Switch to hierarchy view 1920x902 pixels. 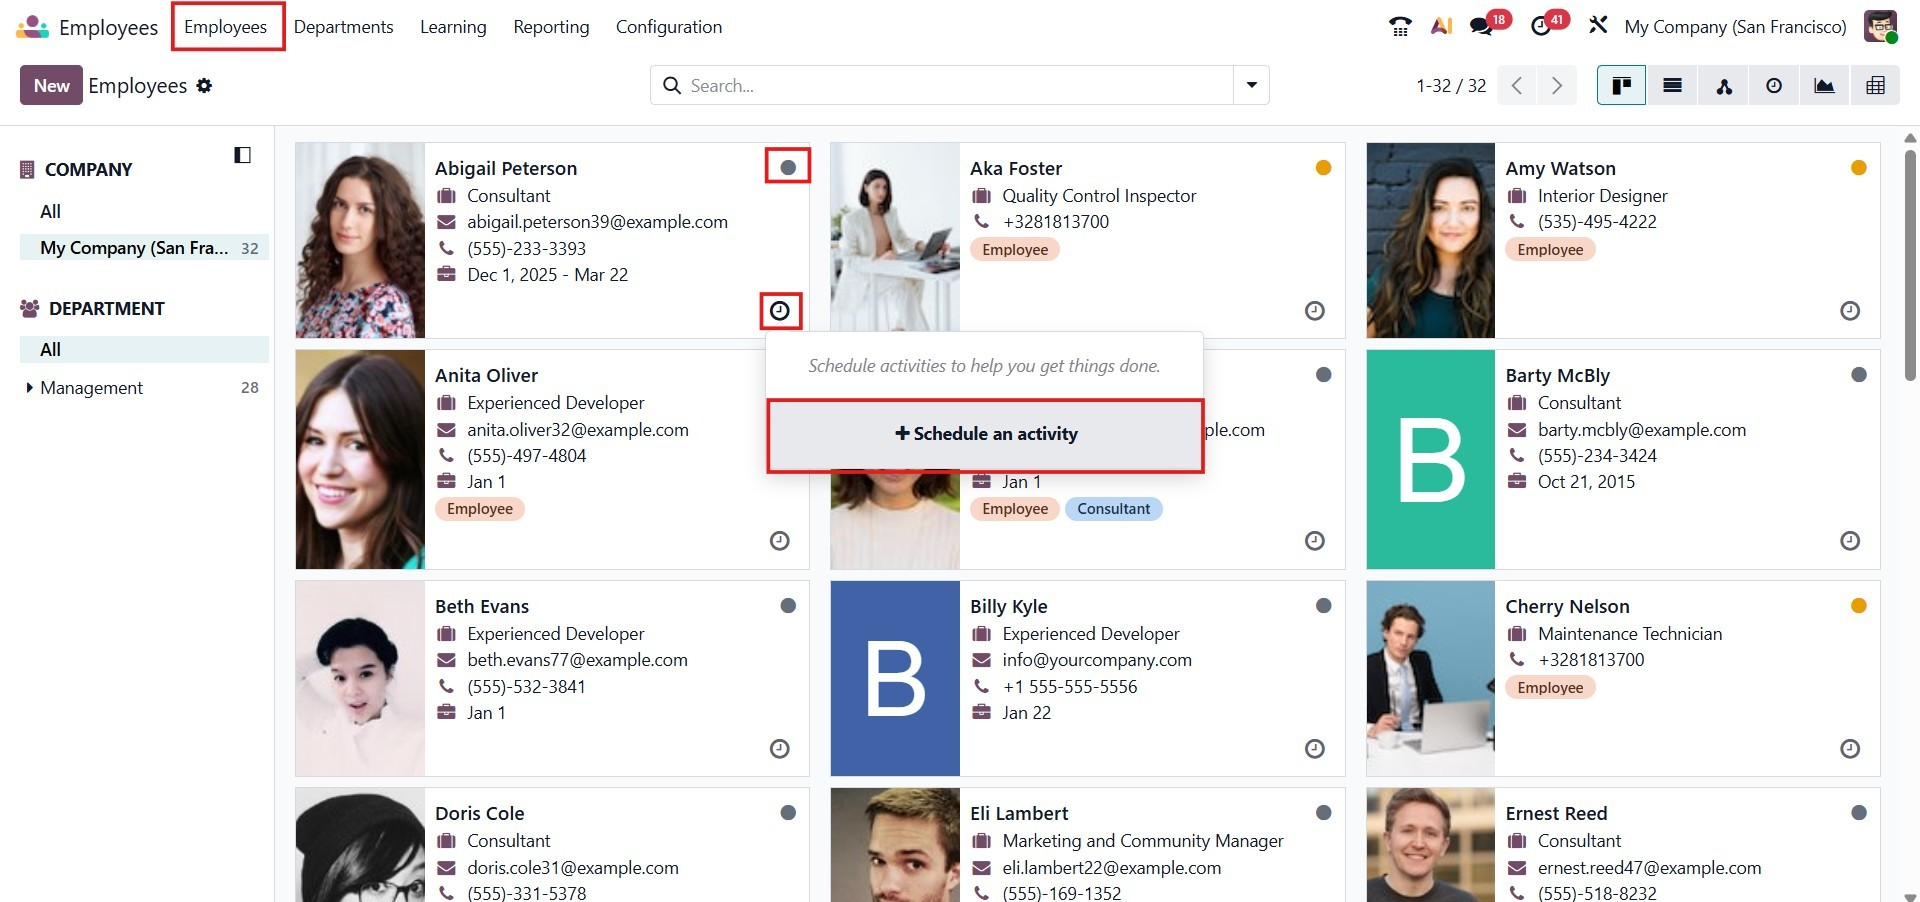pyautogui.click(x=1723, y=86)
